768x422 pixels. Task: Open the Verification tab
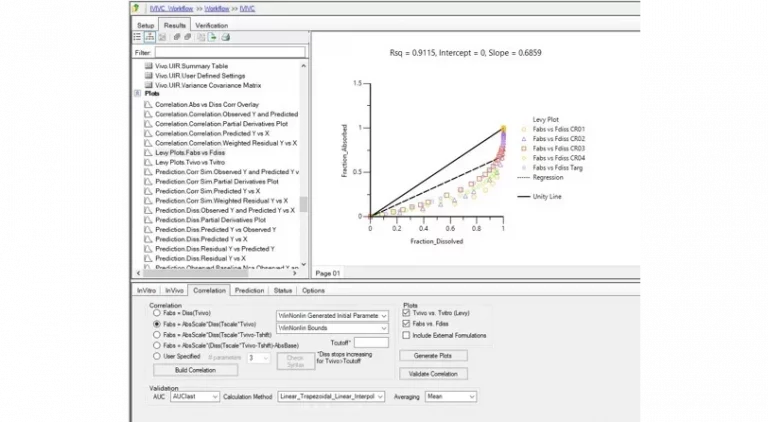(211, 24)
